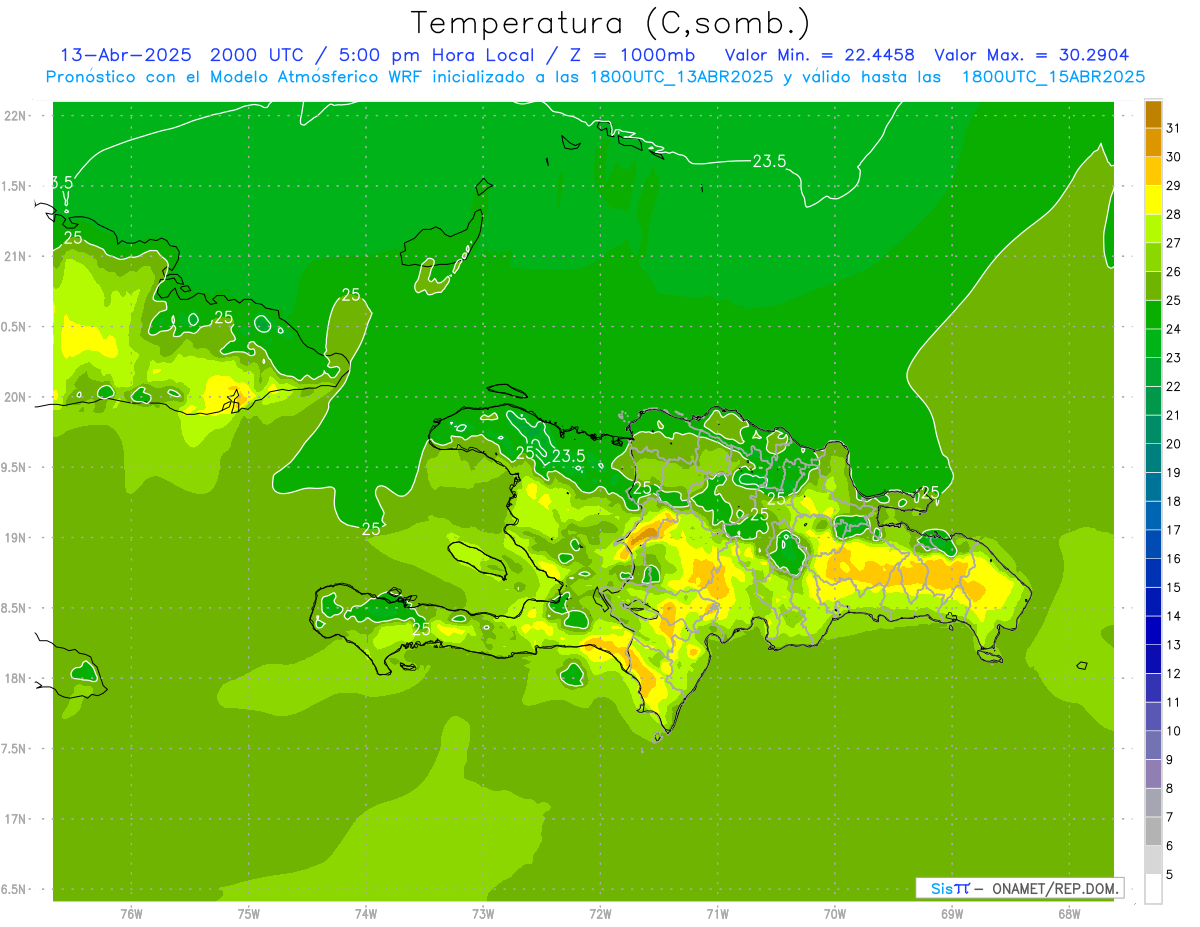Click the "72W" longitude label

pos(600,913)
